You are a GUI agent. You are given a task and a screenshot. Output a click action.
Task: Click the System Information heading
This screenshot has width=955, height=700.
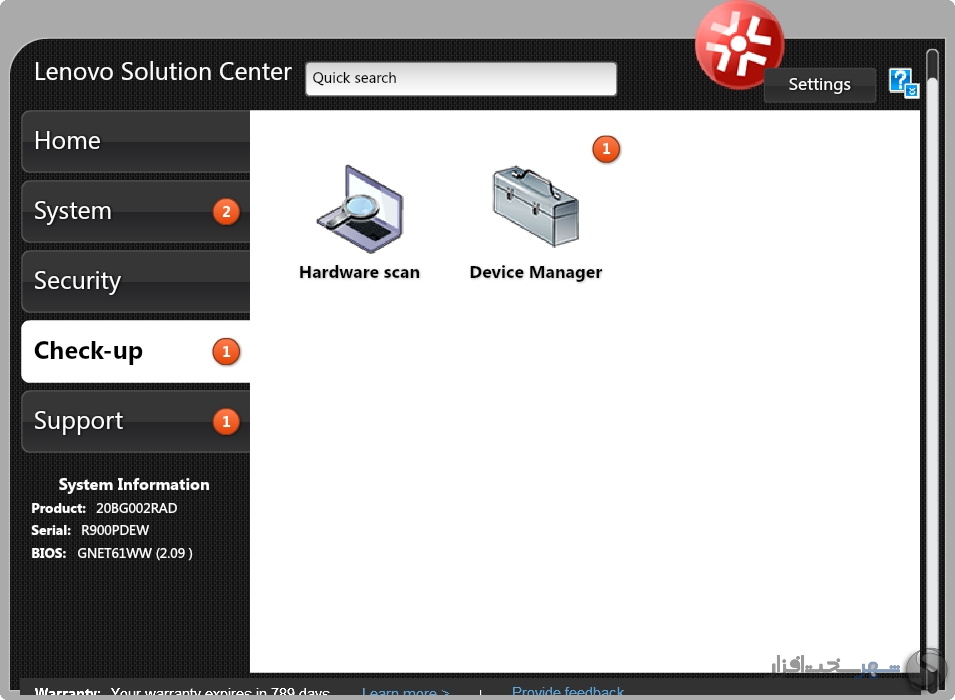click(134, 485)
